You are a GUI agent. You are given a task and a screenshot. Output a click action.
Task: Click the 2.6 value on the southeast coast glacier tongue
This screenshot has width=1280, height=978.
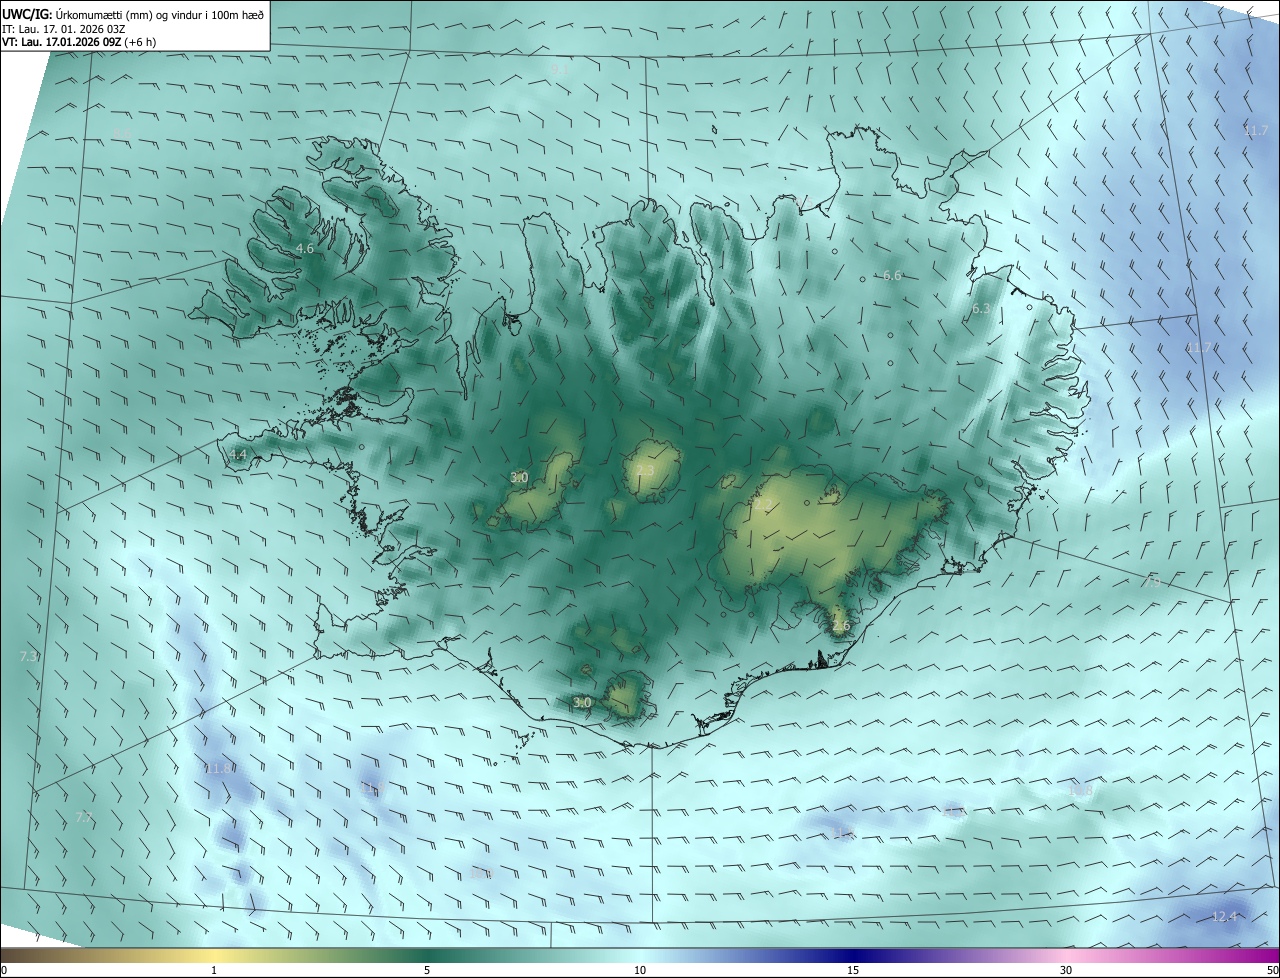pos(841,626)
